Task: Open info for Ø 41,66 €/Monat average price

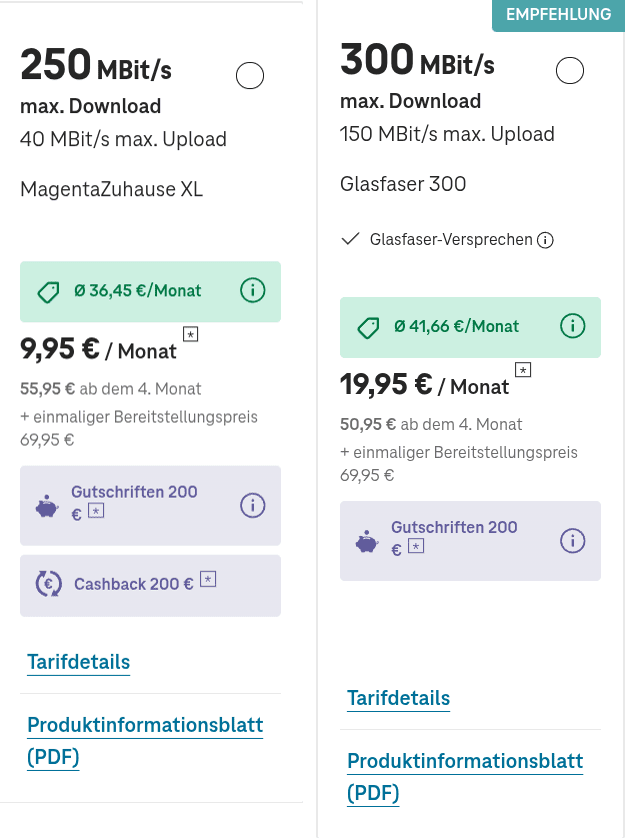Action: (572, 326)
